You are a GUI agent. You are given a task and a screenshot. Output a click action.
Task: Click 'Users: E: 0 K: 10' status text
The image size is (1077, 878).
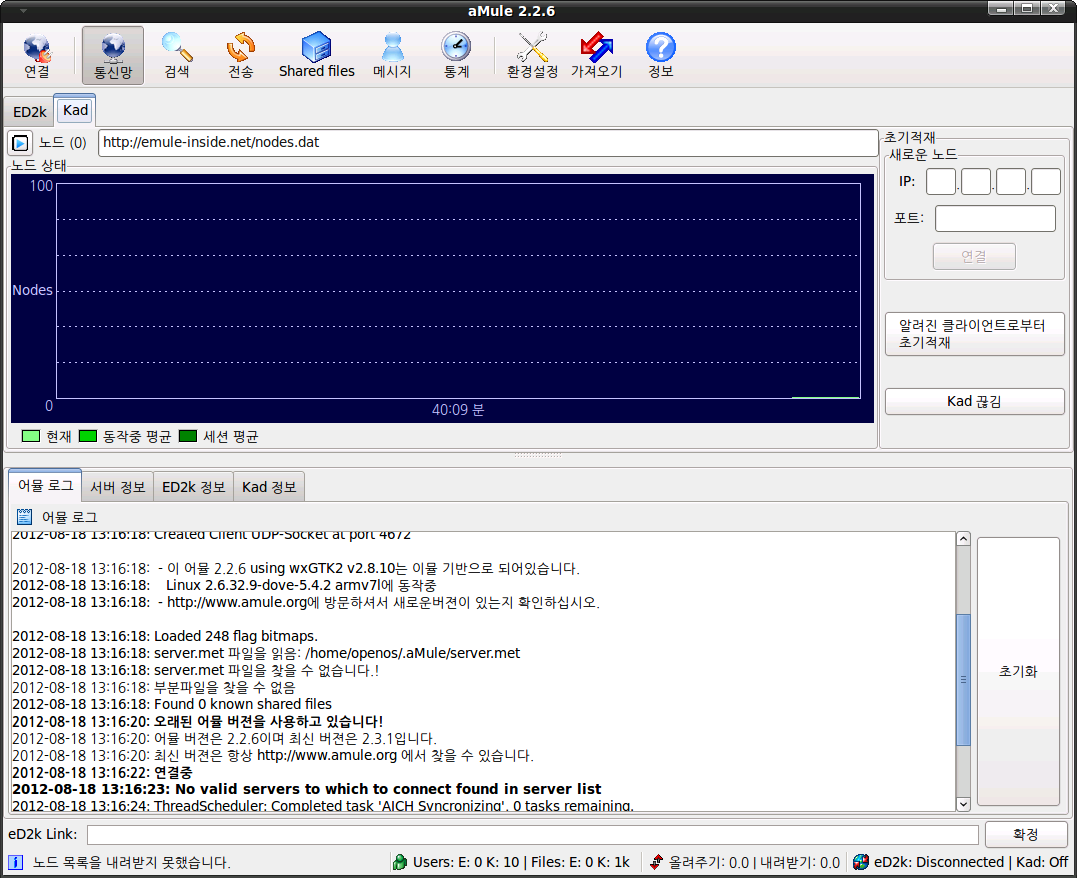[x=466, y=862]
